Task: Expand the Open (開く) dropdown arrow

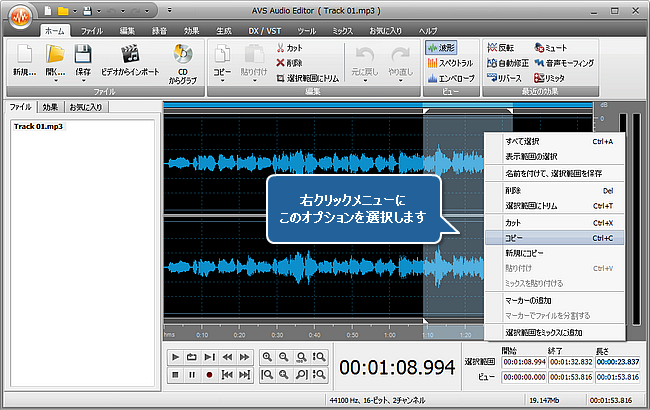Action: click(x=56, y=80)
